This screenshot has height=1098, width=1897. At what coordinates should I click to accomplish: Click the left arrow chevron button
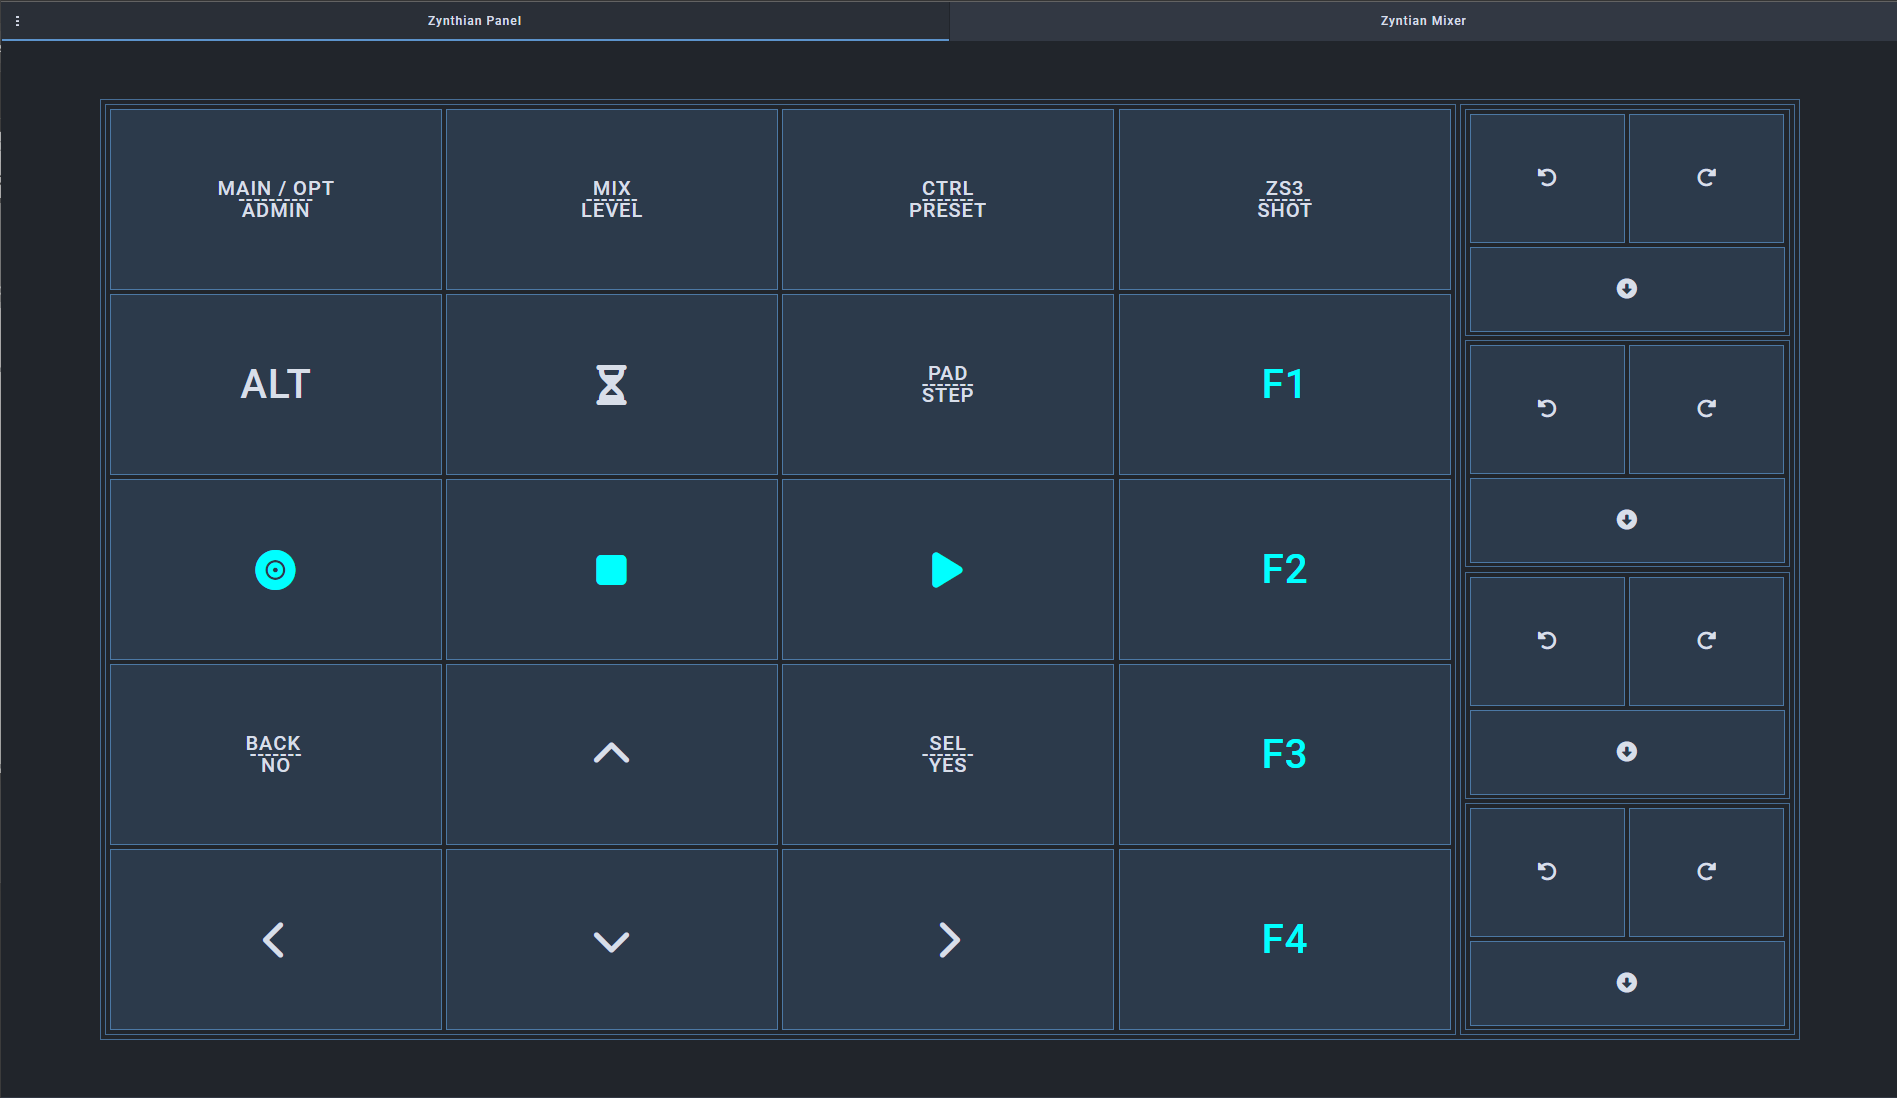pos(276,939)
